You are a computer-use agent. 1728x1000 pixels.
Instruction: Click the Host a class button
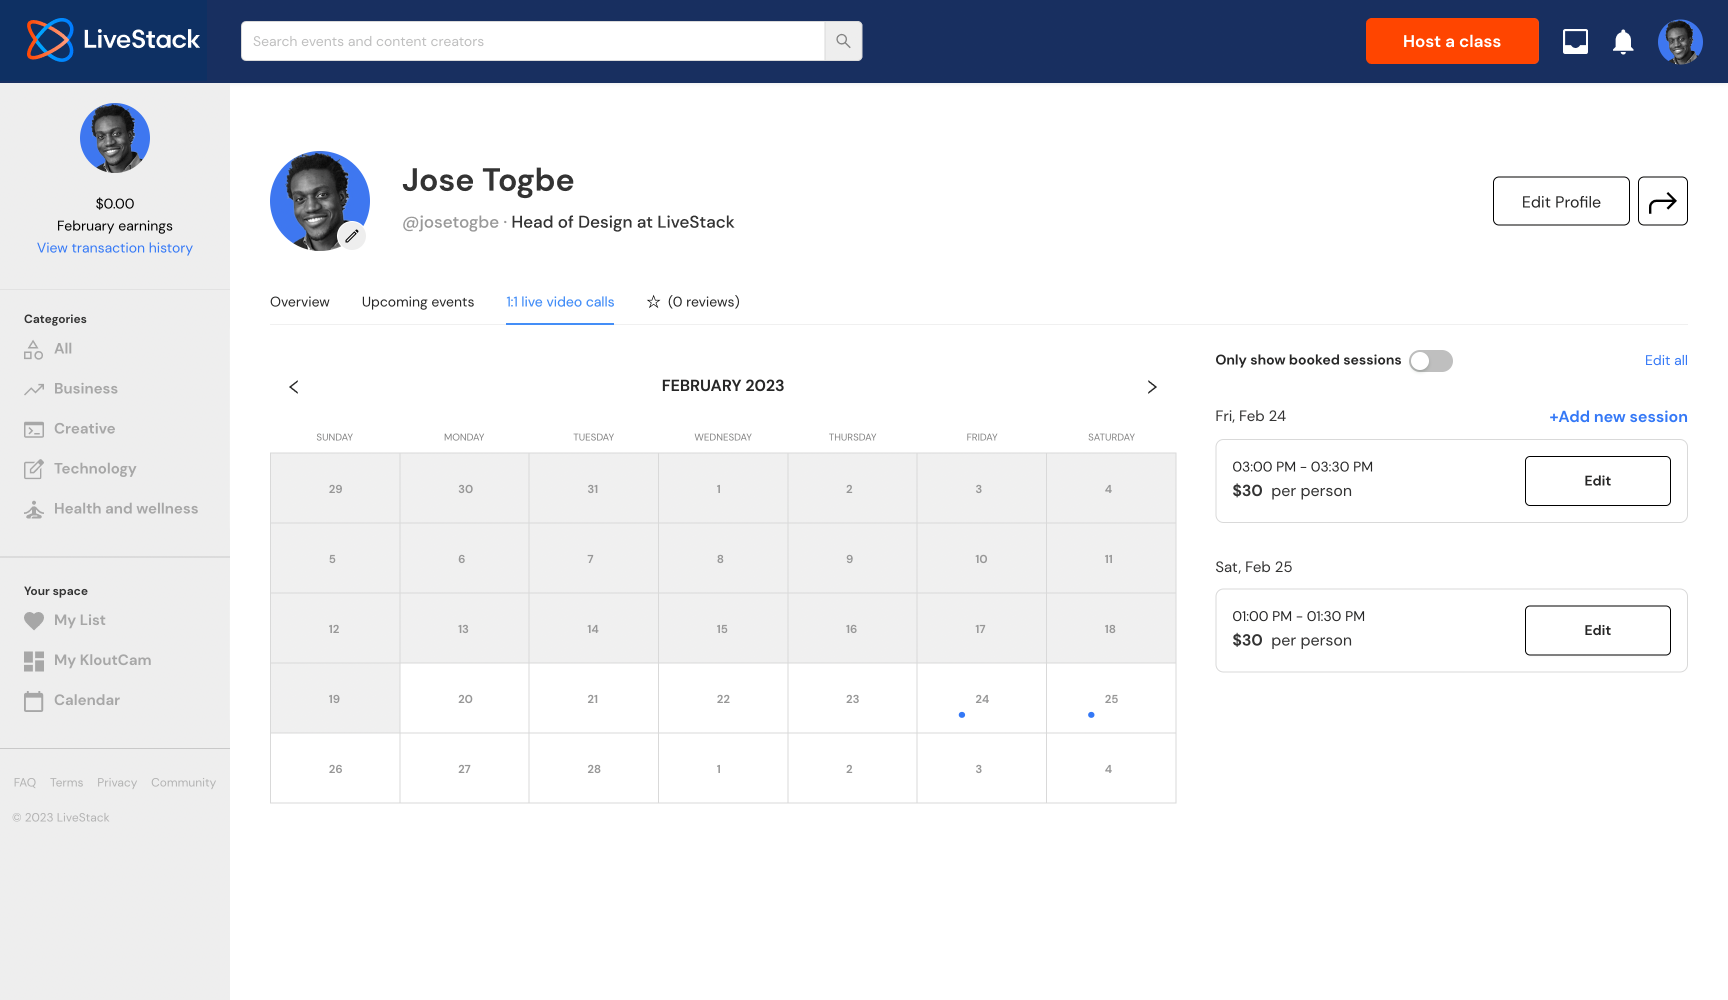1452,41
